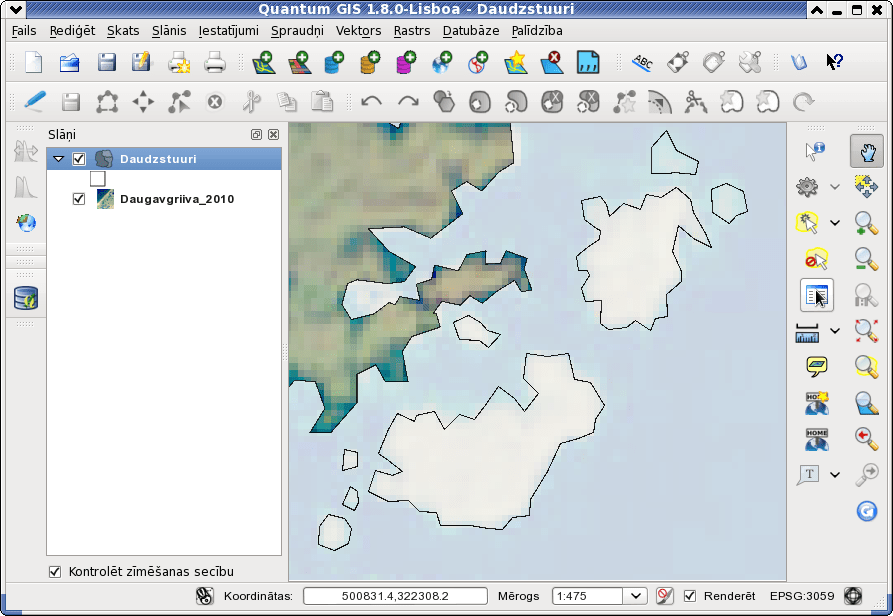Screen dimensions: 893x616
Task: Click the Pan Map to Selection icon
Action: click(866, 187)
